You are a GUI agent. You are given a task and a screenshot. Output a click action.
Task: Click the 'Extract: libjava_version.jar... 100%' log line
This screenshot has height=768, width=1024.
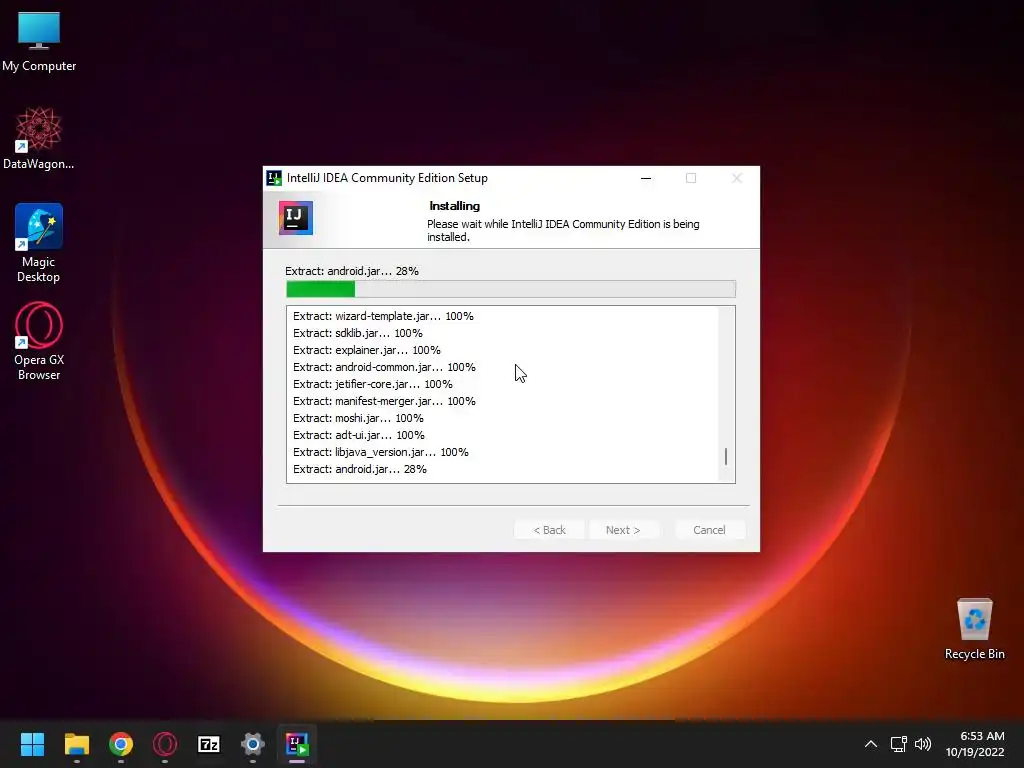(381, 452)
